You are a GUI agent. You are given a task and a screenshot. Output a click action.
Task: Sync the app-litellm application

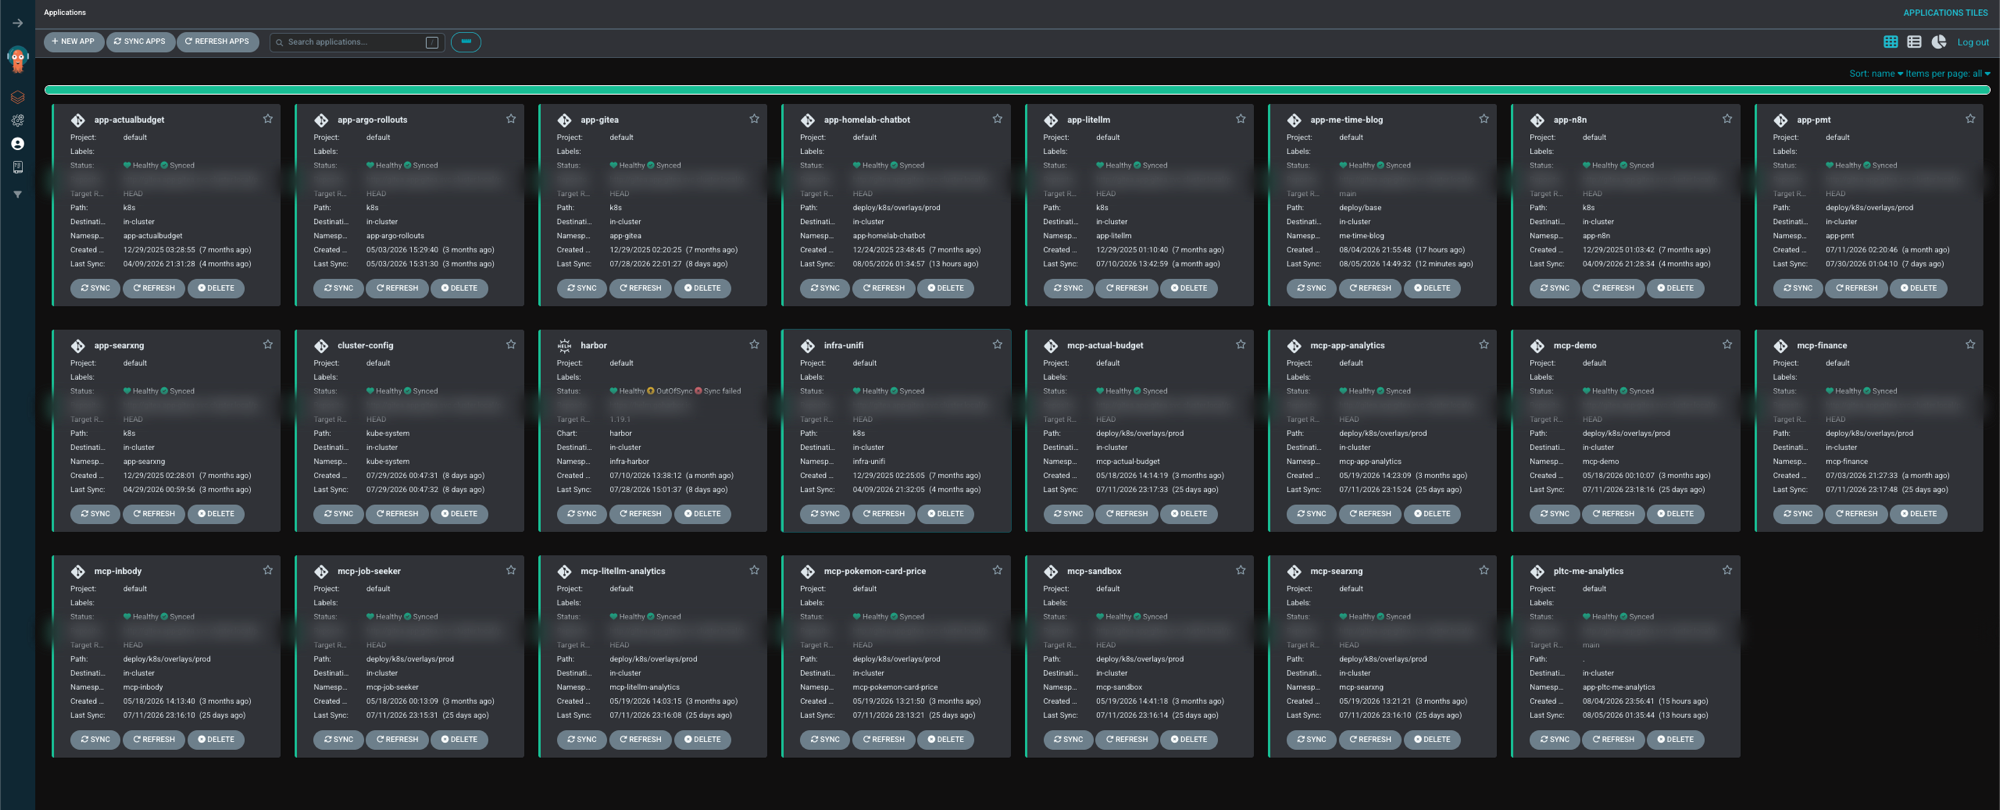(x=1068, y=288)
